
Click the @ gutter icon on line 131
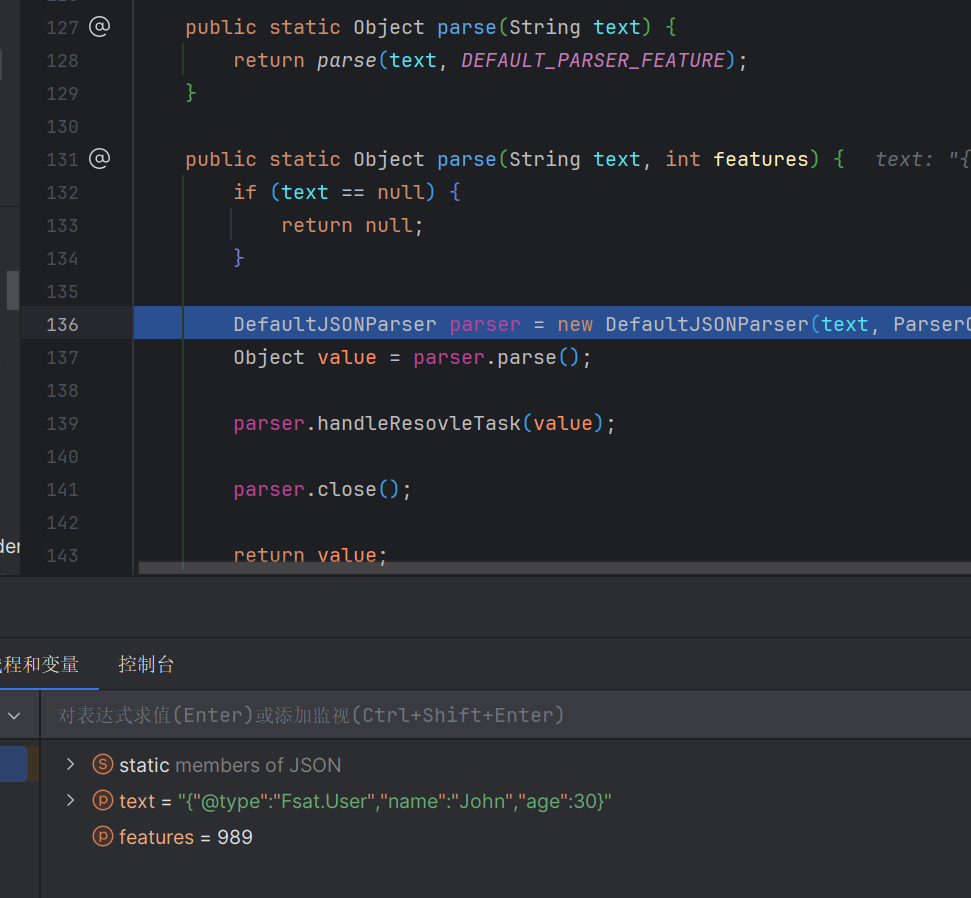click(99, 159)
